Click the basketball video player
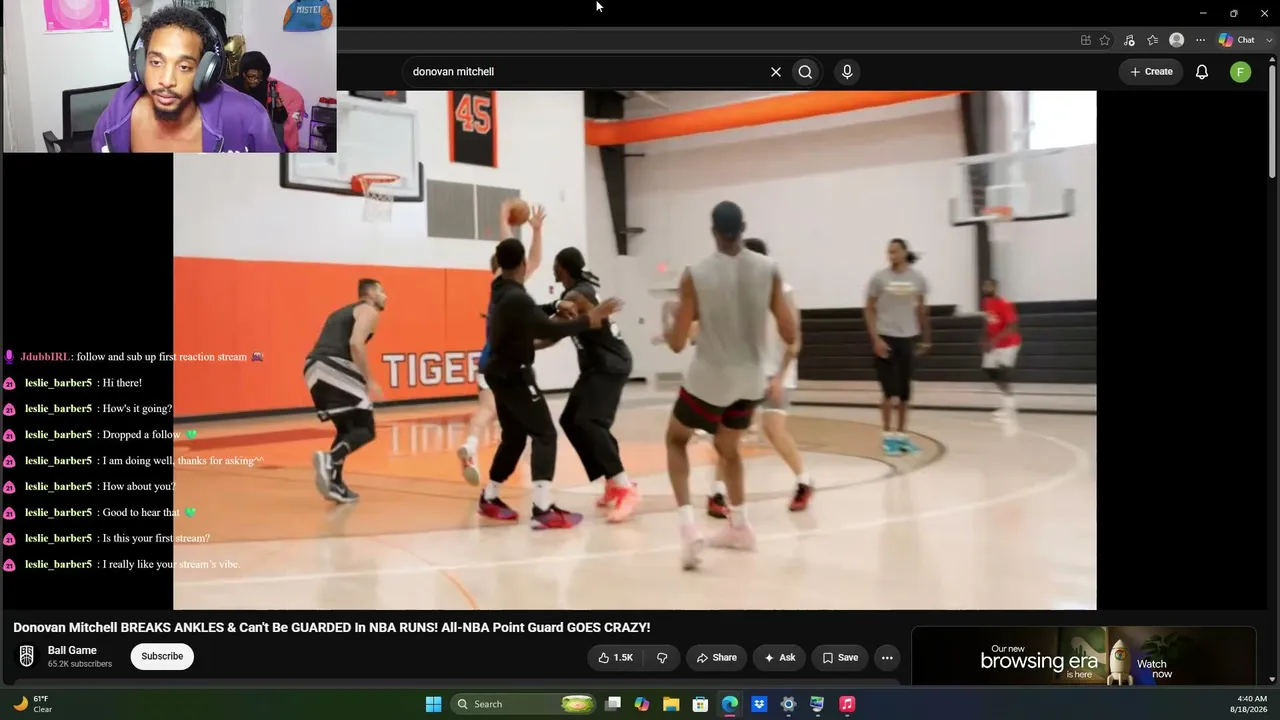The image size is (1280, 720). 635,350
